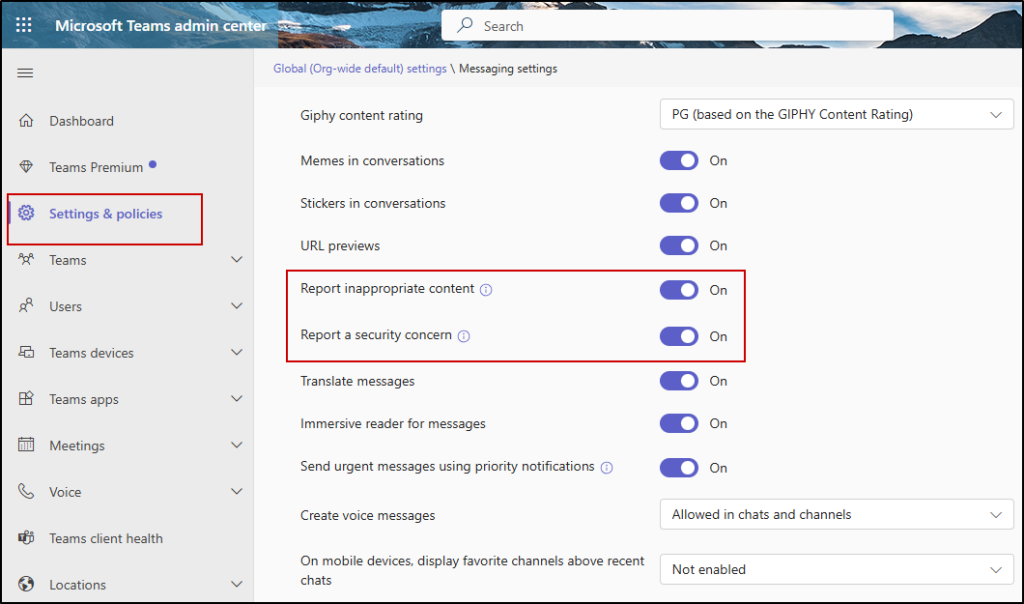Image resolution: width=1024 pixels, height=604 pixels.
Task: Collapse the hamburger navigation menu
Action: (26, 73)
